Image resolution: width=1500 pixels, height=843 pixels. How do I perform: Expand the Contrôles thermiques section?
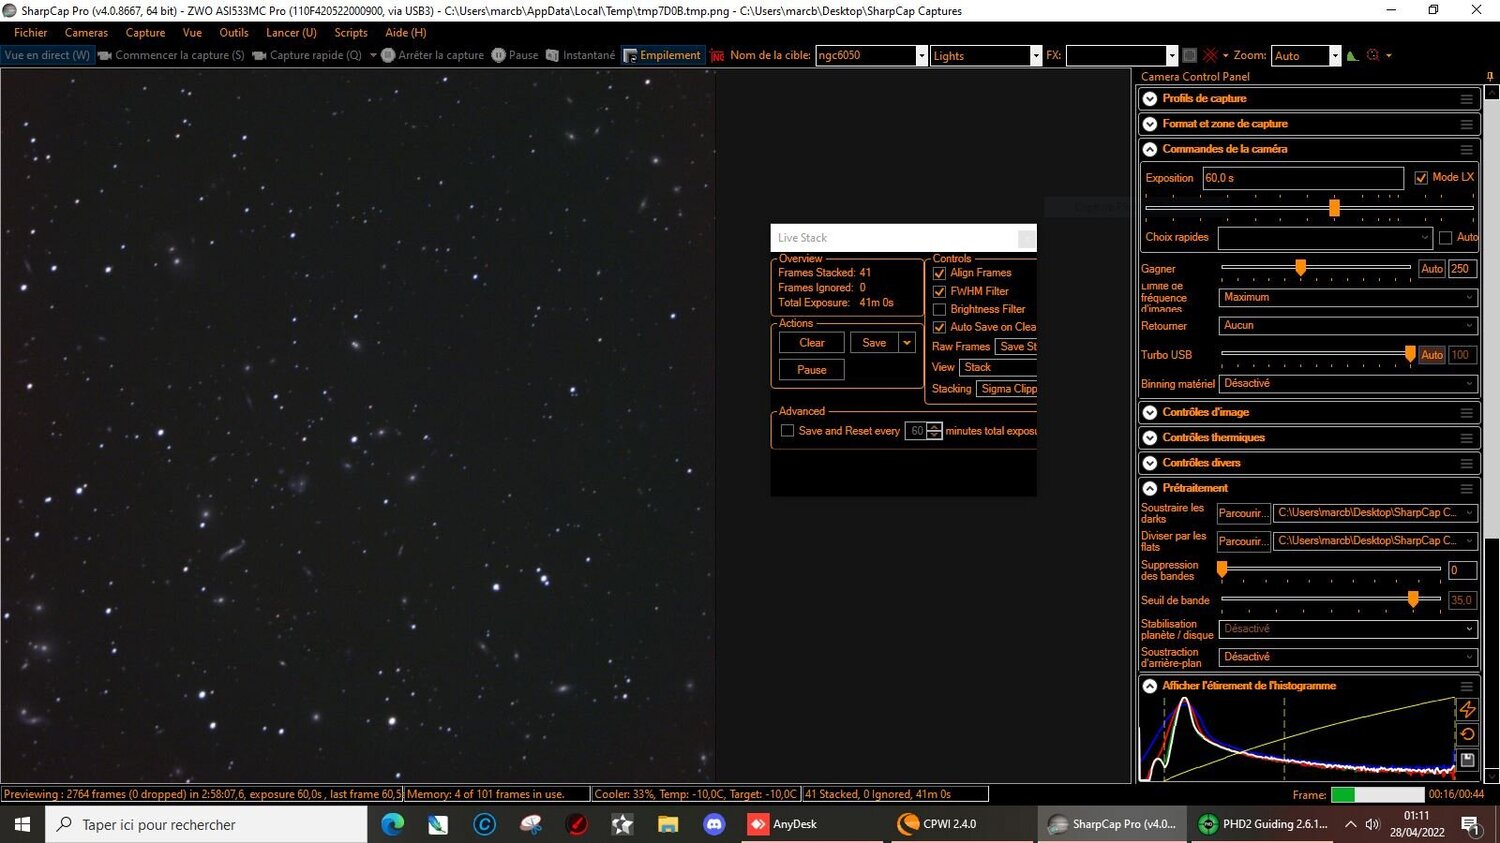pyautogui.click(x=1150, y=437)
